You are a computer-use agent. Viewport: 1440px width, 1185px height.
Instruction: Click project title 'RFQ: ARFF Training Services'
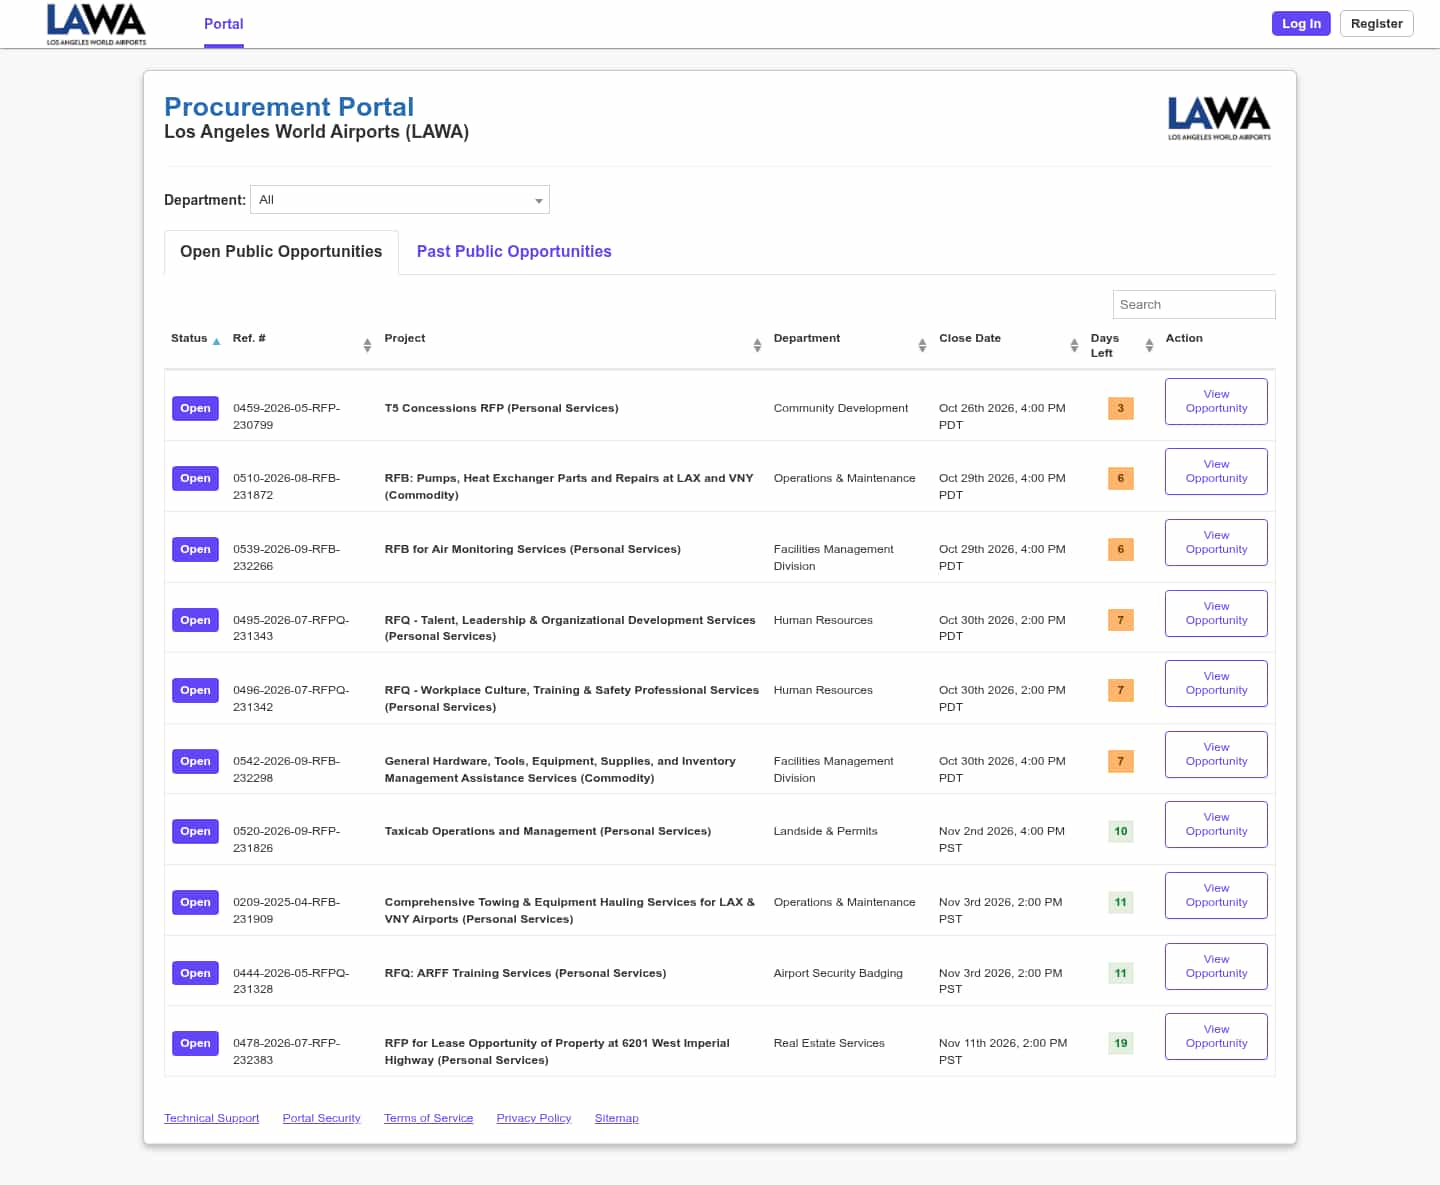525,973
